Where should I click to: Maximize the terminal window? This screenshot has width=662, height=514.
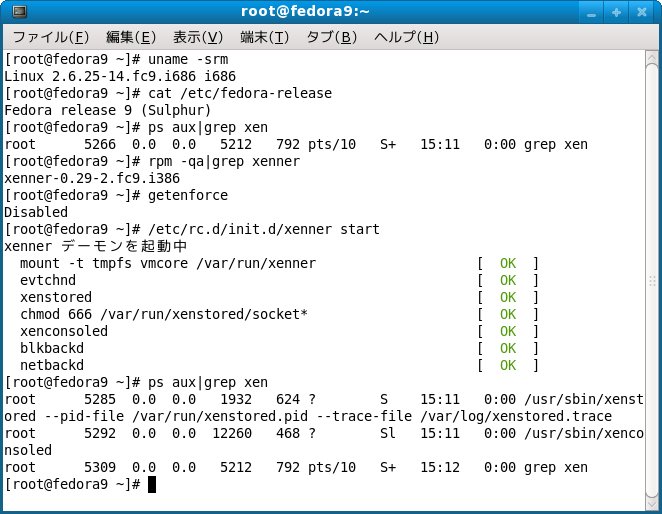tap(616, 12)
